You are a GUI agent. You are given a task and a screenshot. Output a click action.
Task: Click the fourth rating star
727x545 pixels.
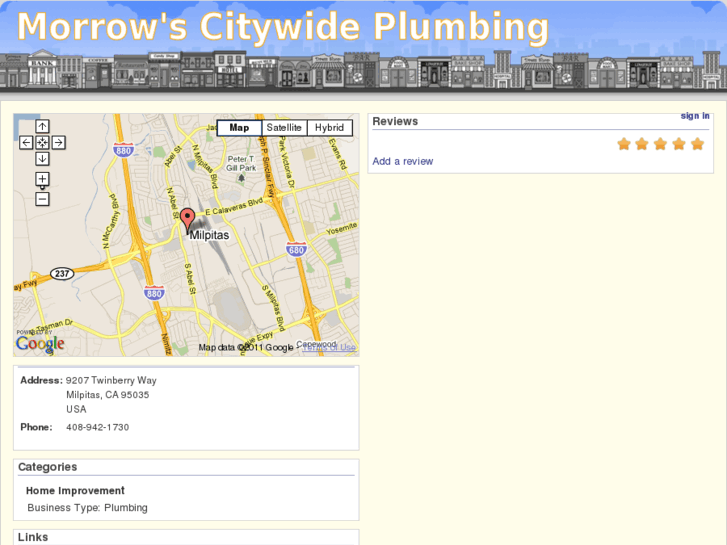[679, 144]
